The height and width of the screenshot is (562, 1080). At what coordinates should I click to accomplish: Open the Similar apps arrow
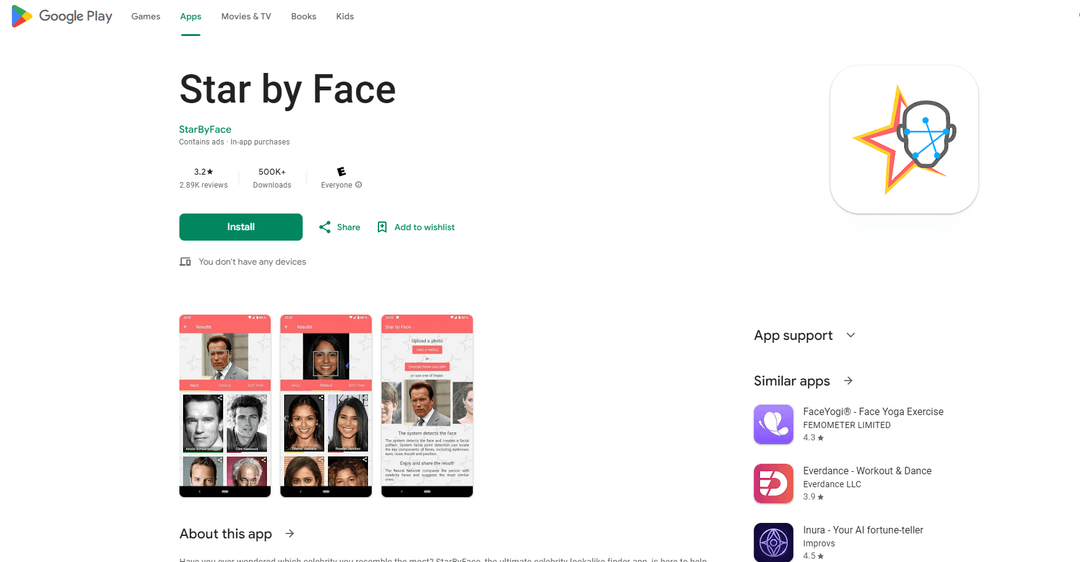(x=848, y=381)
